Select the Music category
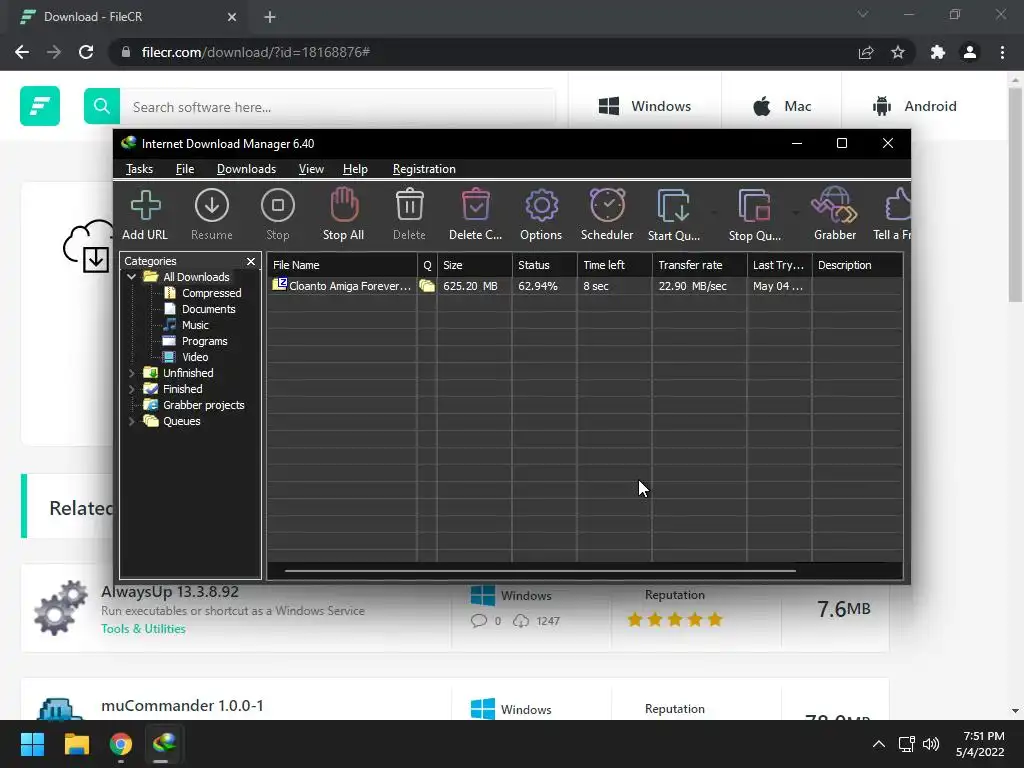 tap(195, 325)
